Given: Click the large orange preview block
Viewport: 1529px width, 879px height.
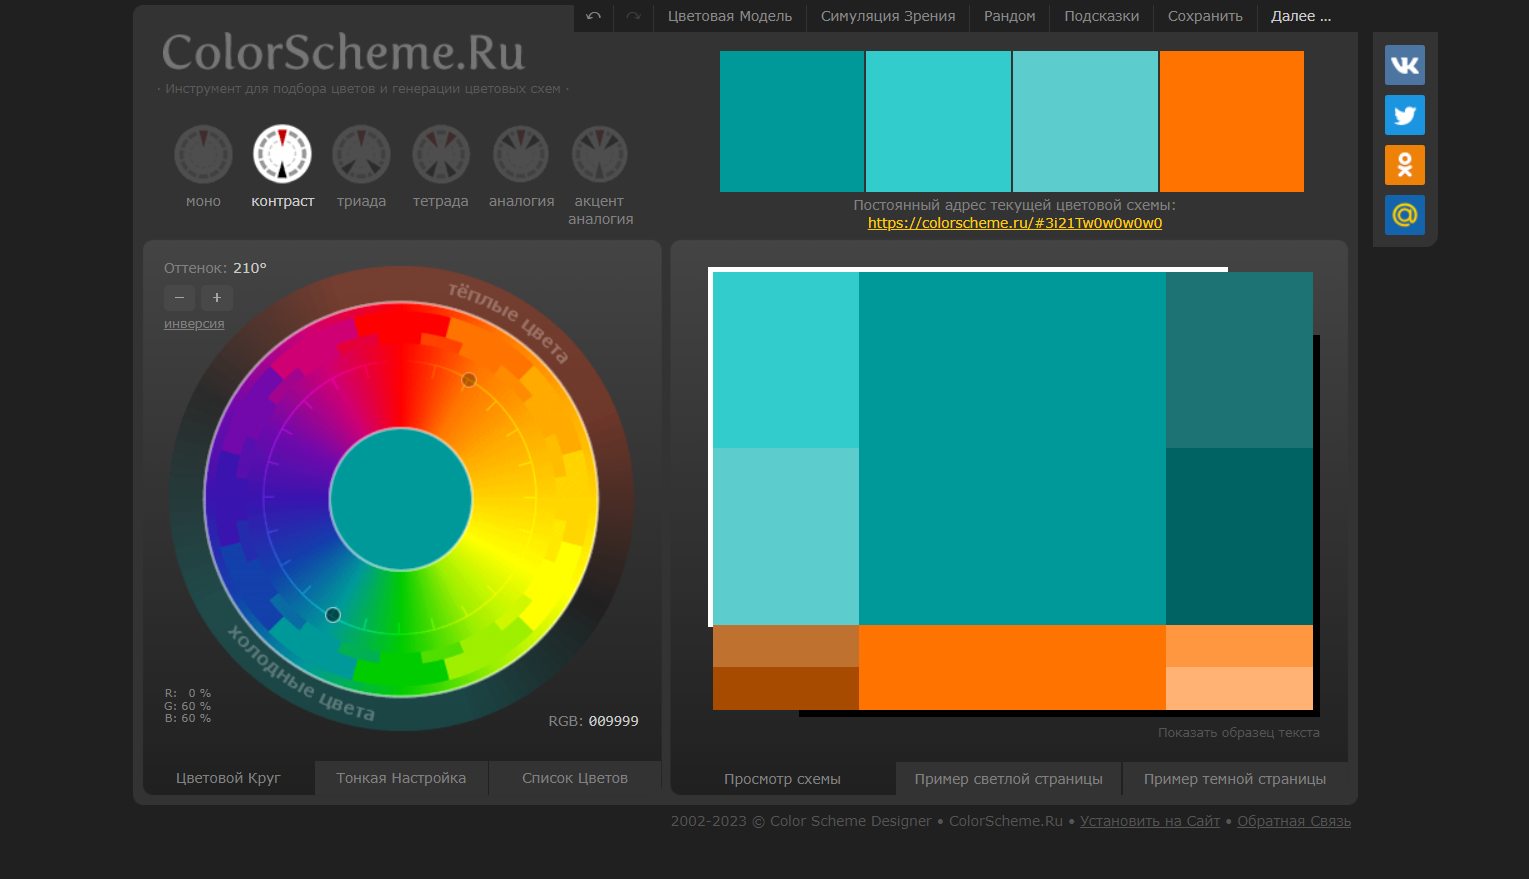Looking at the screenshot, I should tap(1012, 667).
